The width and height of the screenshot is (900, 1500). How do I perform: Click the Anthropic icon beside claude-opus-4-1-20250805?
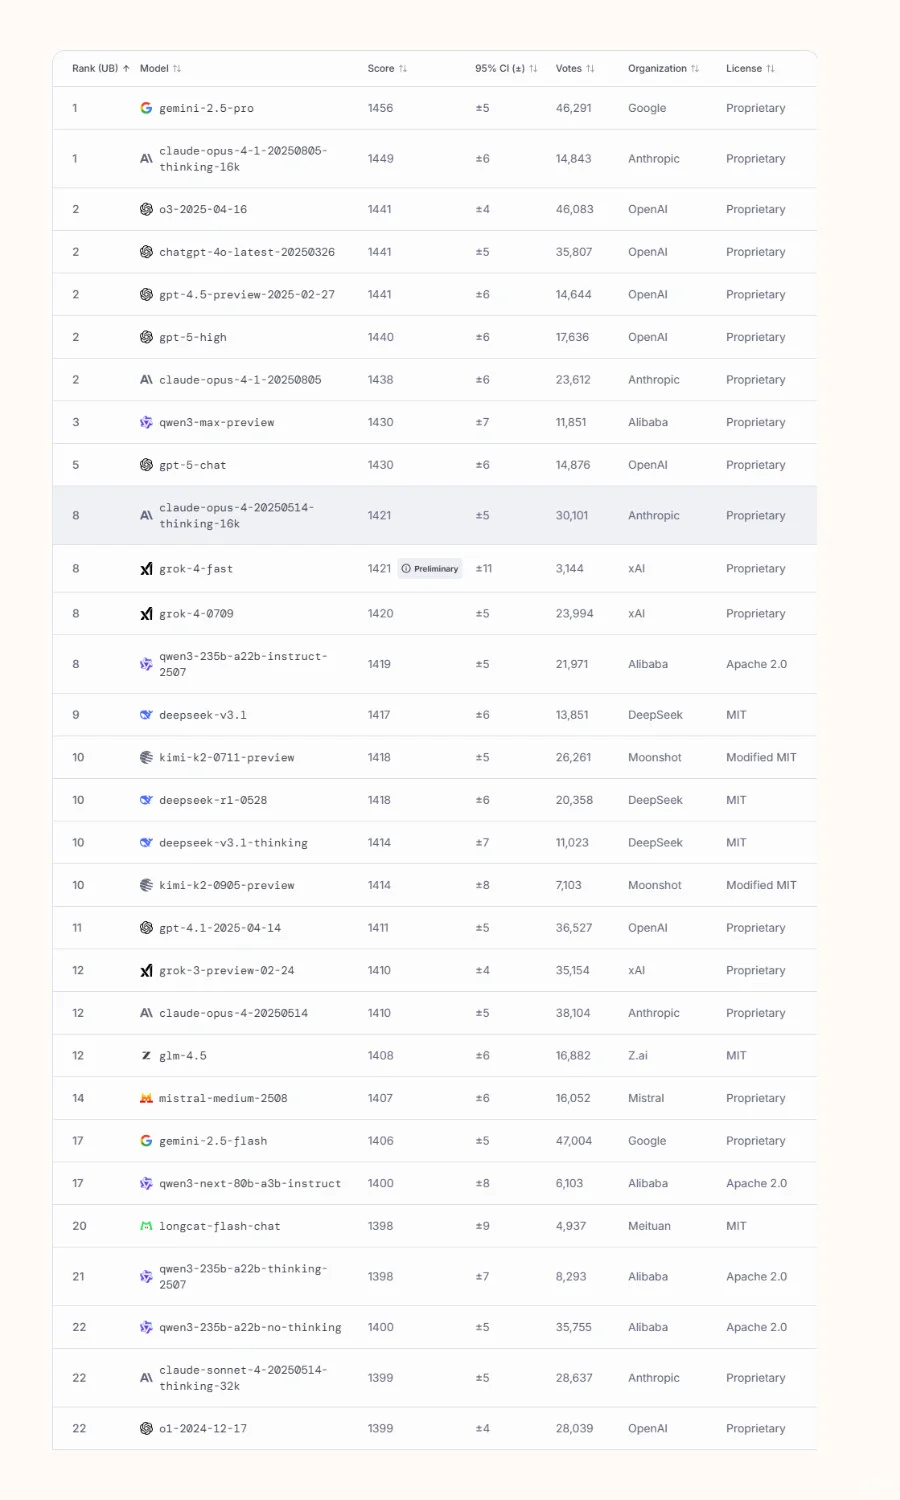[146, 380]
